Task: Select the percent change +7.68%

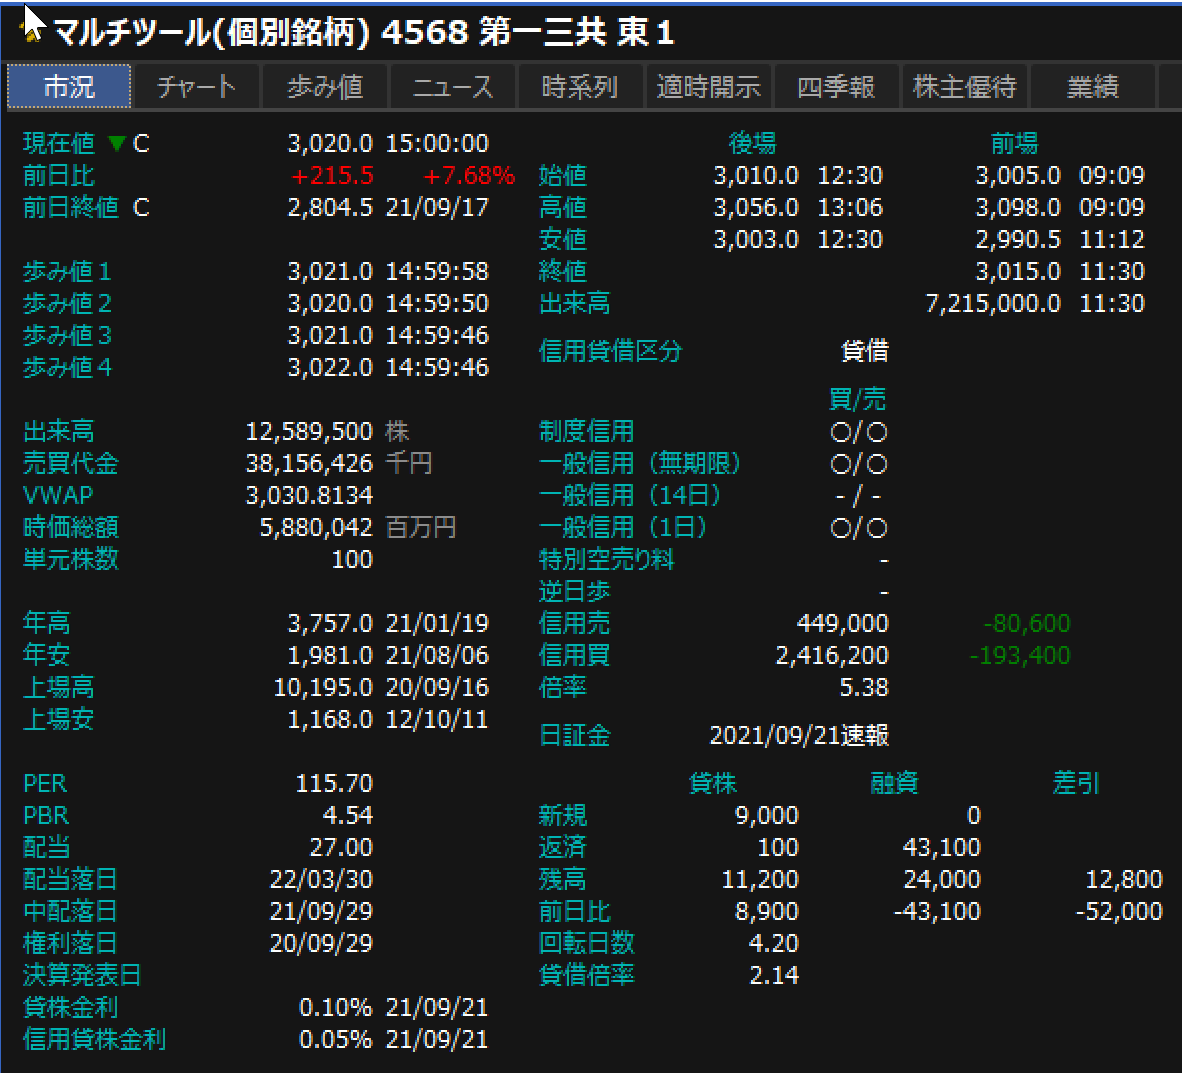Action: coord(469,176)
